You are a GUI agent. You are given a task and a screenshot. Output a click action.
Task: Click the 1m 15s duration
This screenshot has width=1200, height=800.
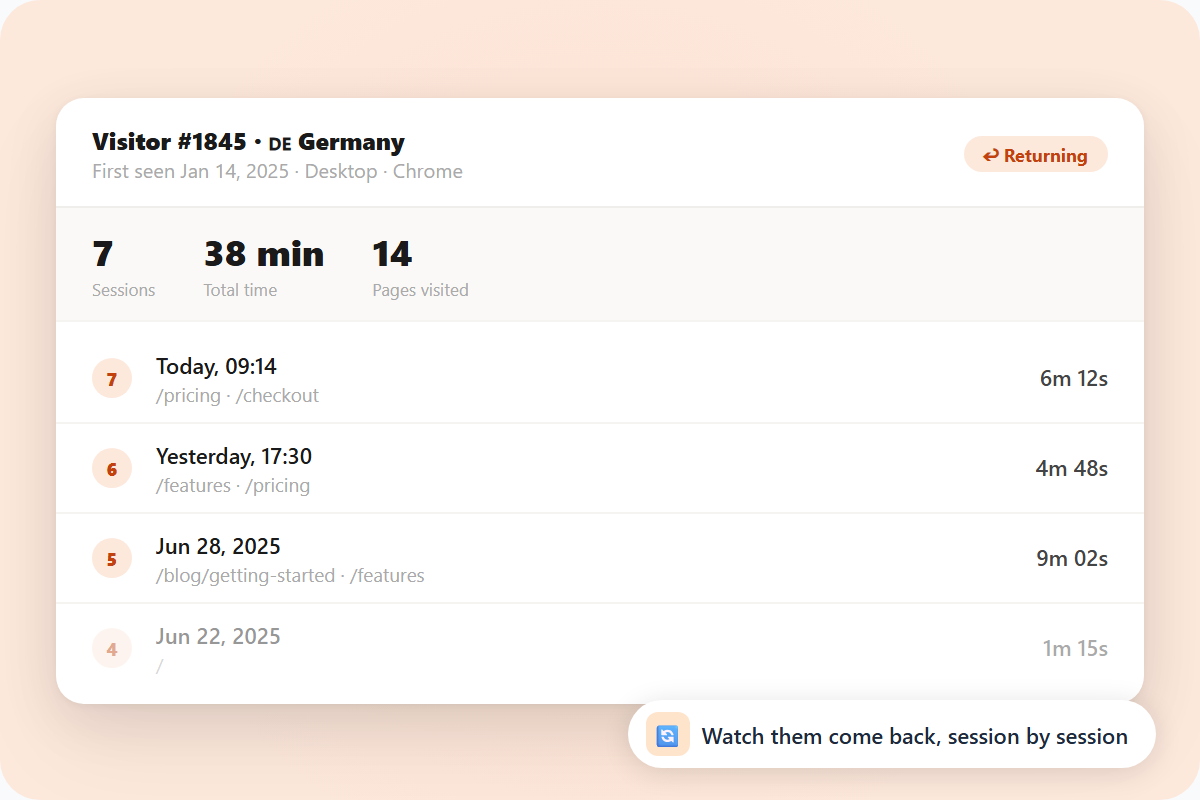[1075, 648]
